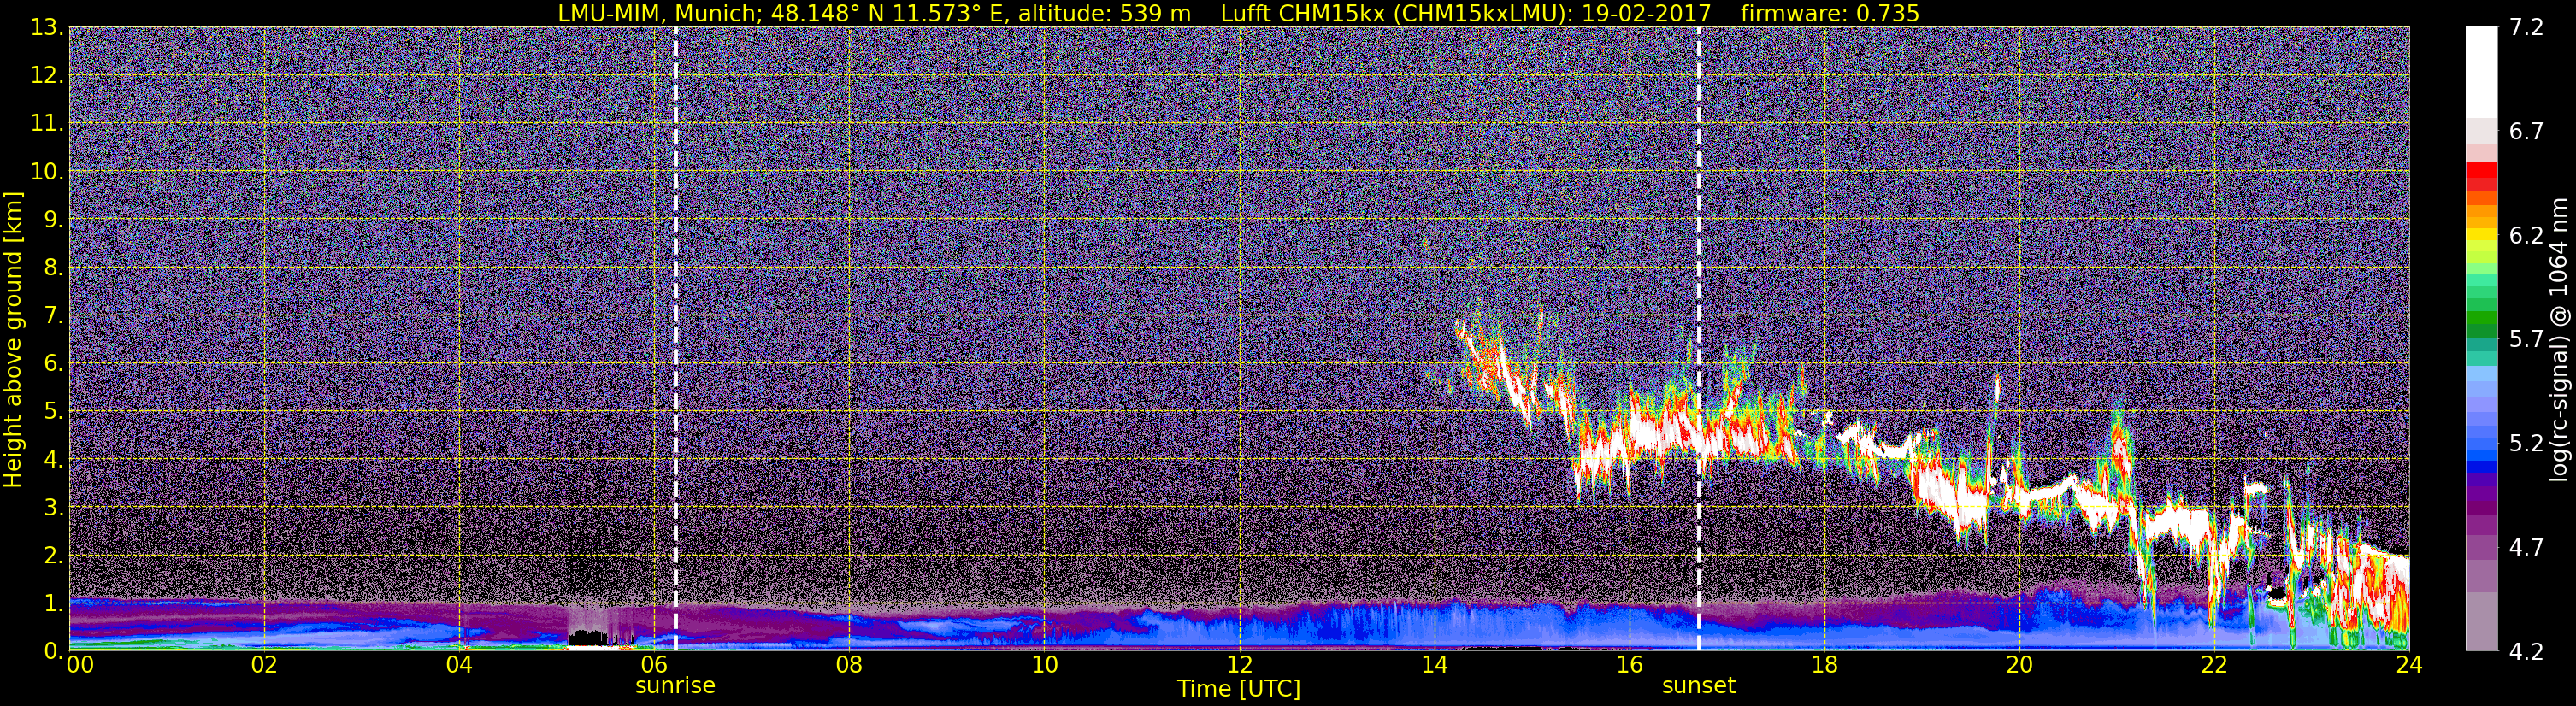Click the 'sunrise' label below the time axis
Screen dimensions: 2576x706
coord(675,685)
